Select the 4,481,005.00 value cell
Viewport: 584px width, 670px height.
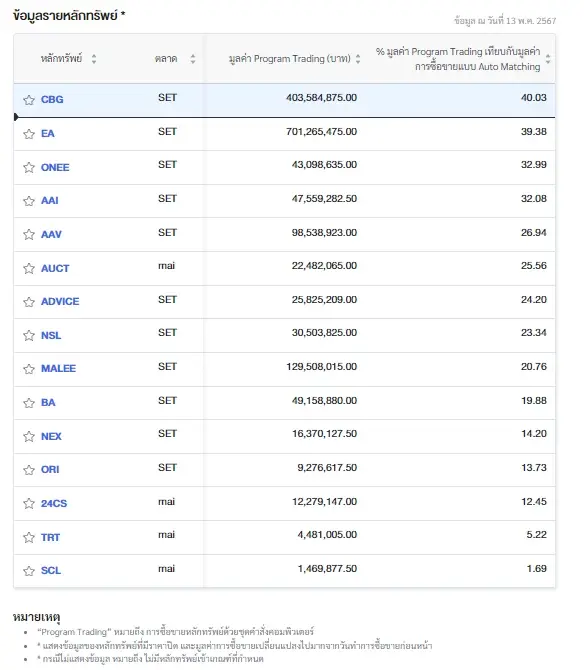327,535
